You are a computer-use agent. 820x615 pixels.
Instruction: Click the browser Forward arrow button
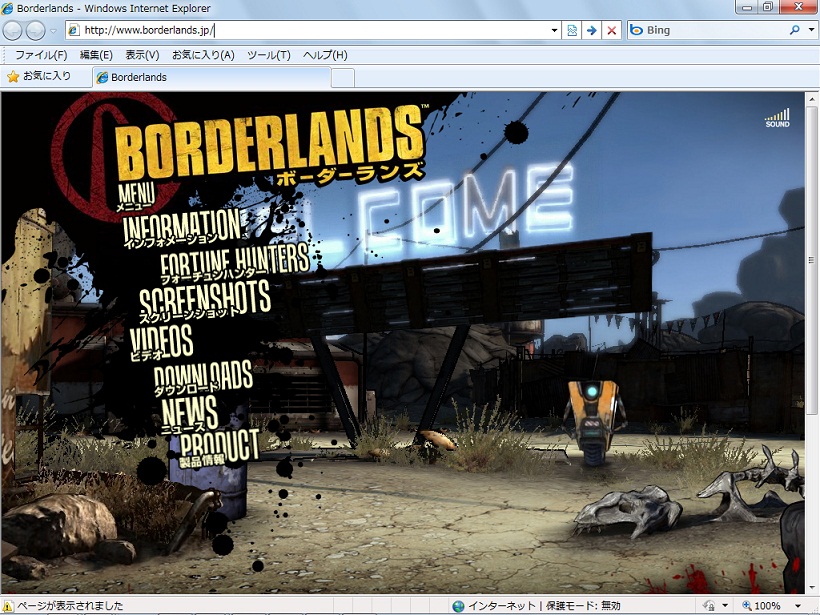coord(36,30)
